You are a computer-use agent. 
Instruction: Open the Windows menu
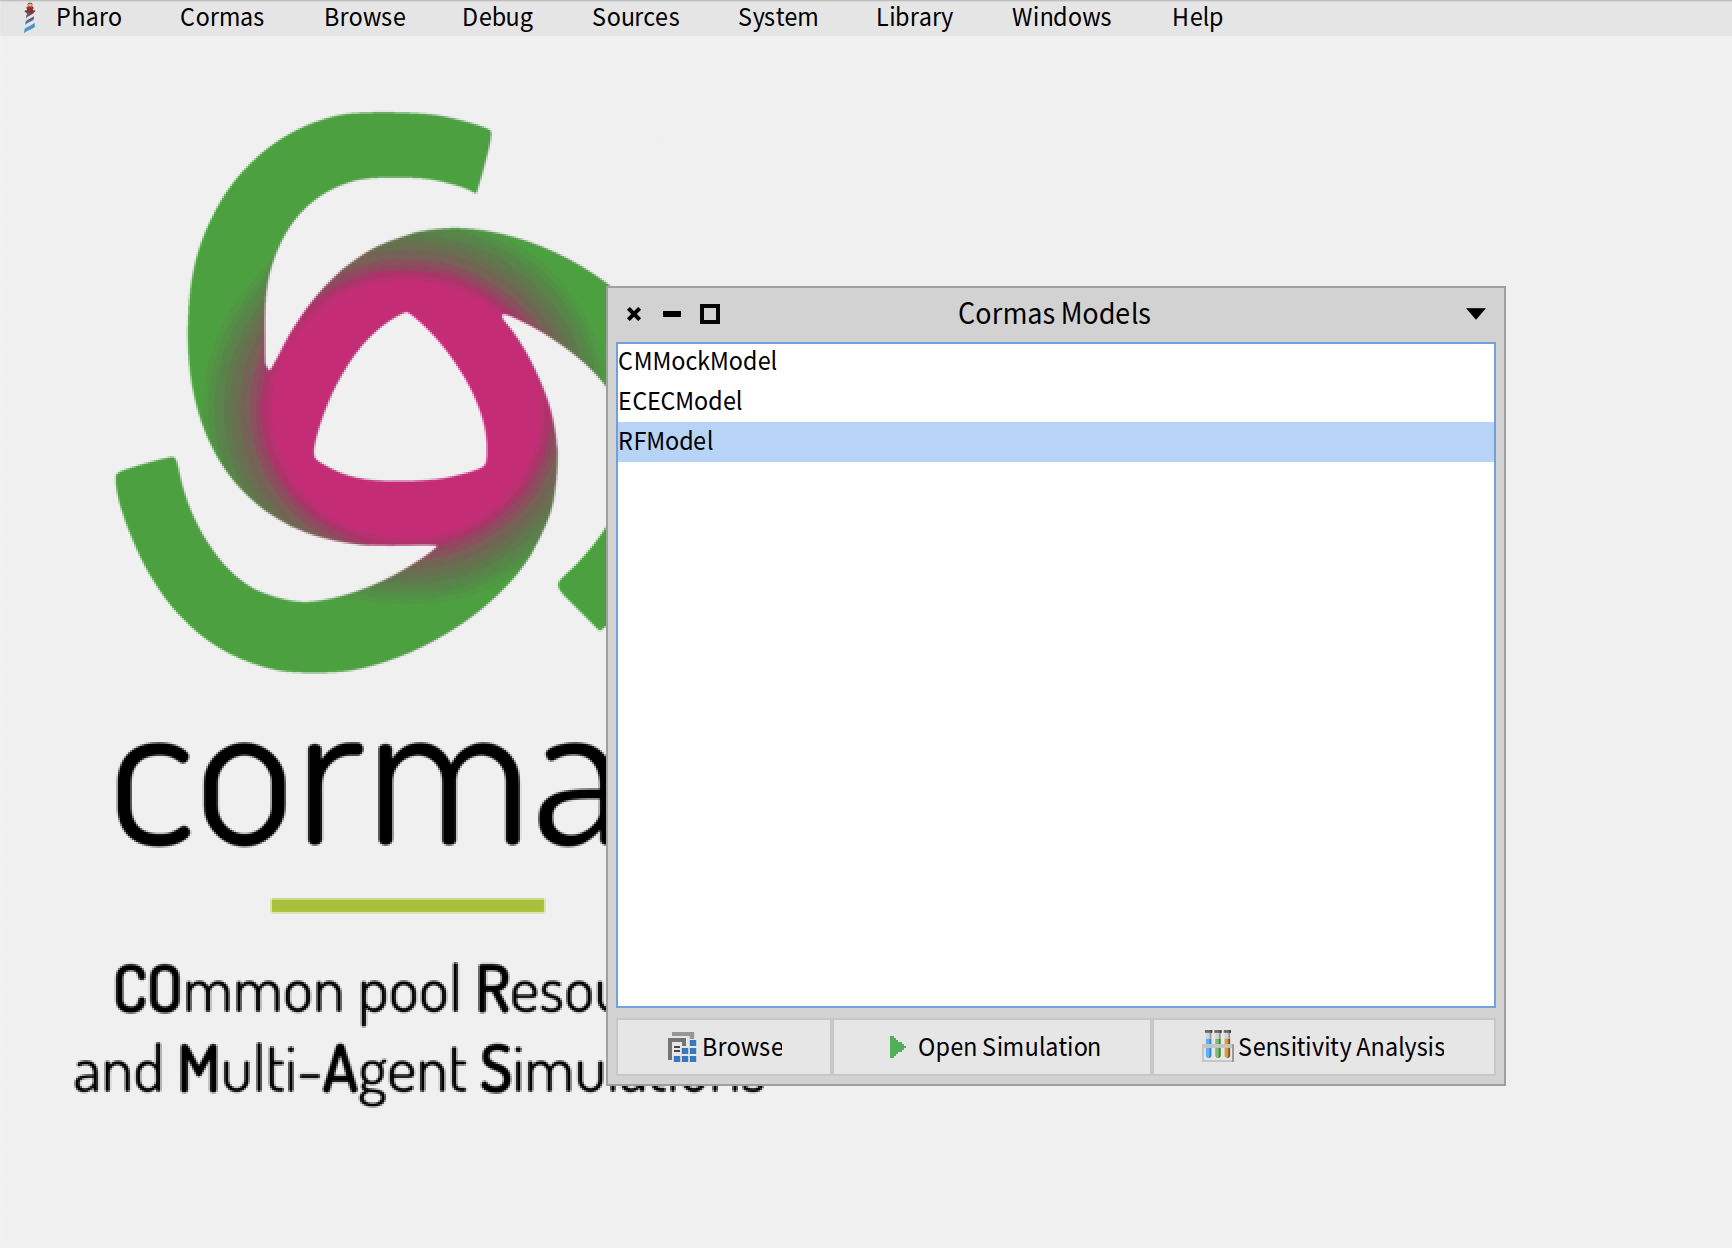[x=1061, y=18]
